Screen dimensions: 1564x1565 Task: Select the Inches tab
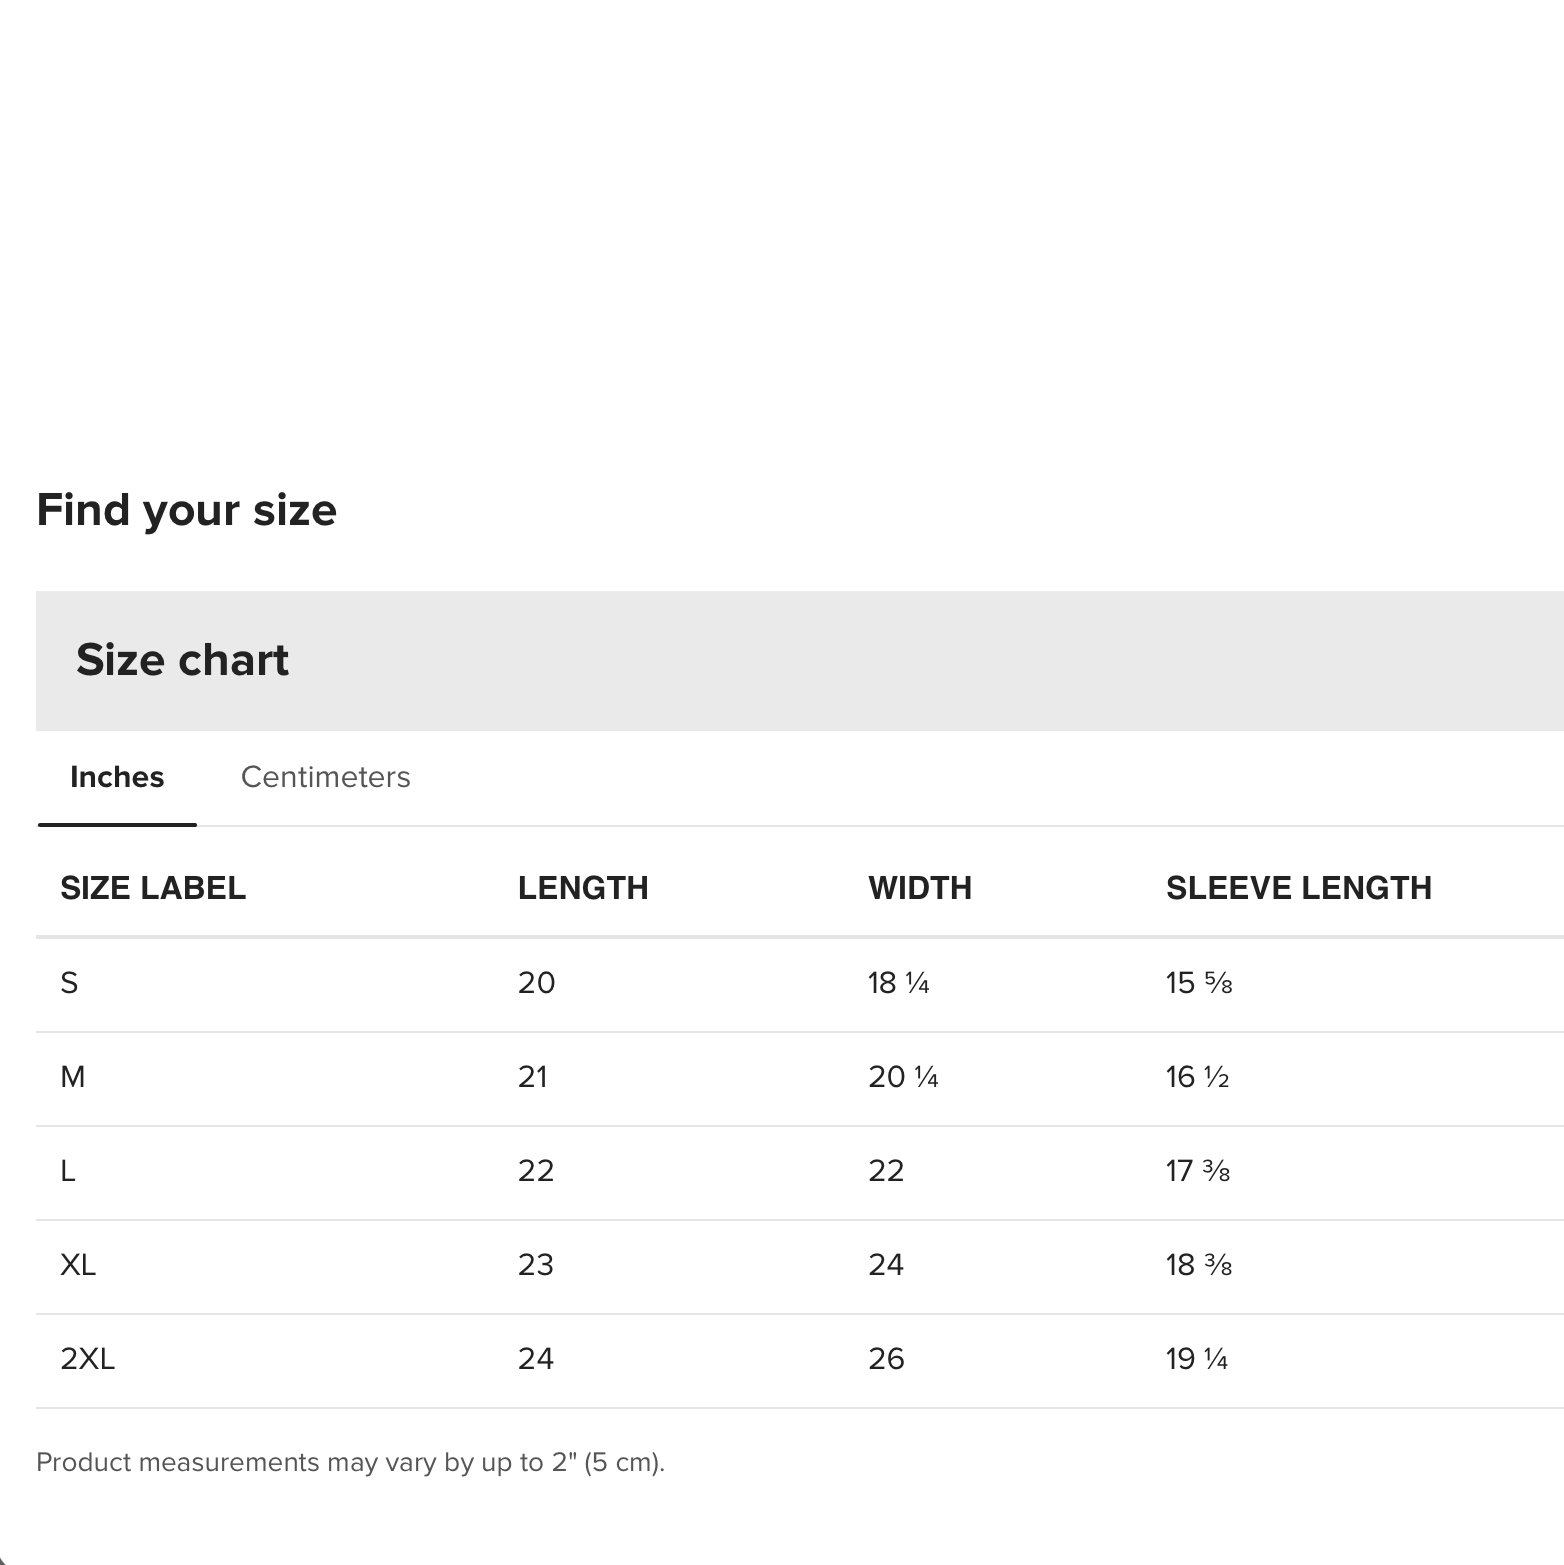click(117, 777)
